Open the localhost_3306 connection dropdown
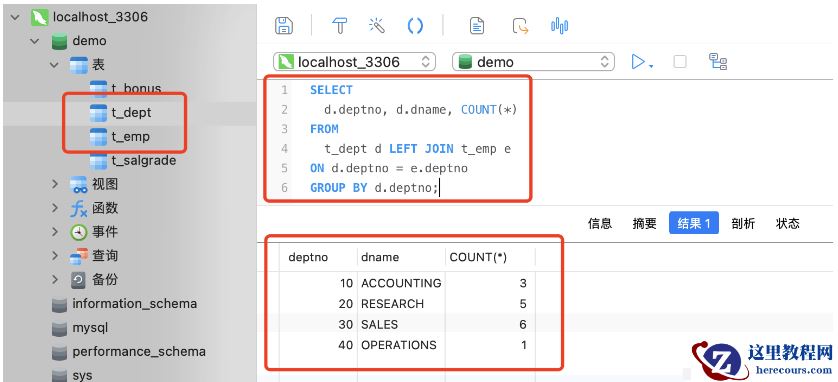Viewport: 838px width, 382px height. pyautogui.click(x=354, y=62)
